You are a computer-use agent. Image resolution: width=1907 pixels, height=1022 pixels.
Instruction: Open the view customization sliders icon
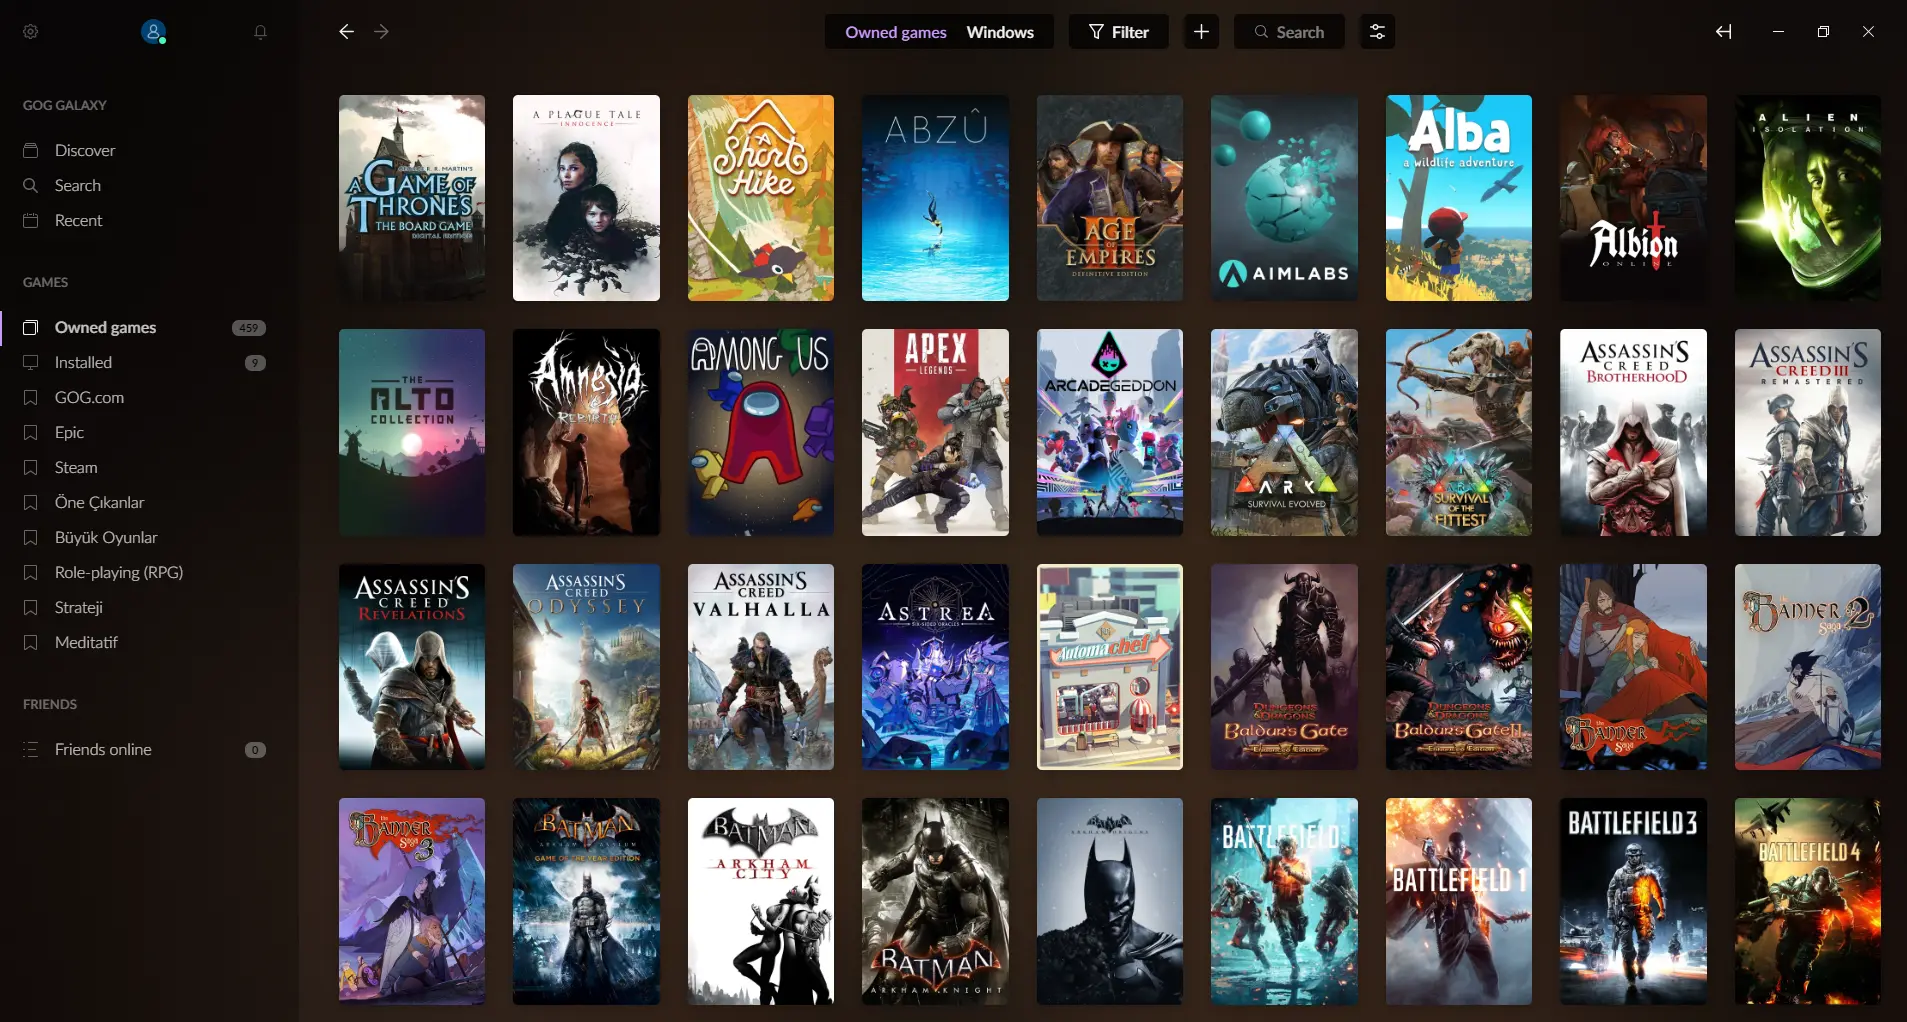1377,32
